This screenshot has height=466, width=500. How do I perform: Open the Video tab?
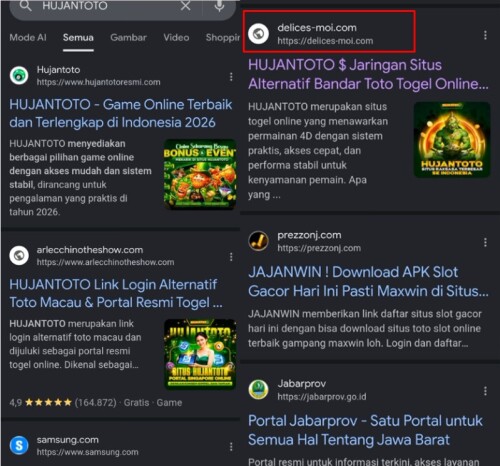[x=176, y=38]
